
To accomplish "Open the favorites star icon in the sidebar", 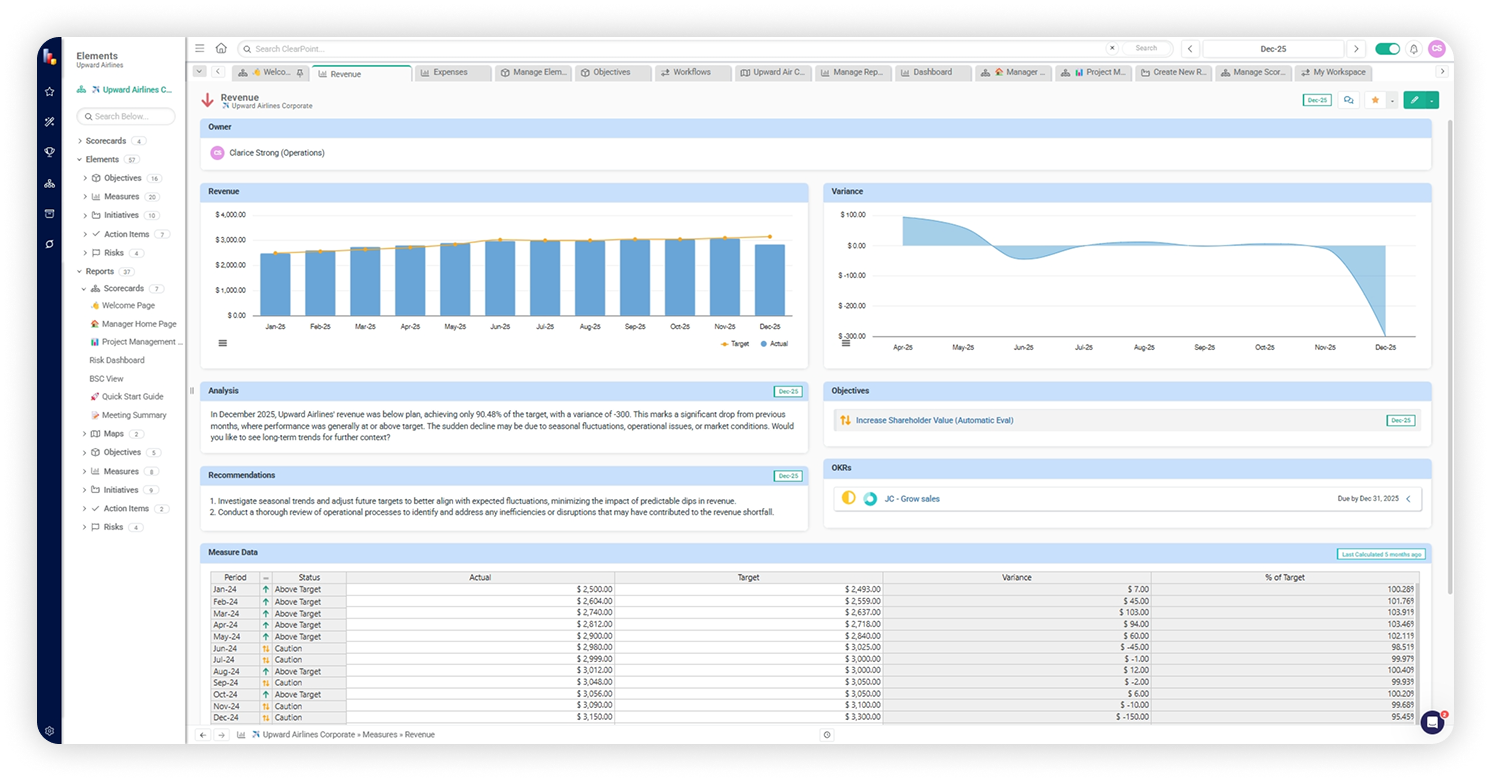I will [49, 91].
